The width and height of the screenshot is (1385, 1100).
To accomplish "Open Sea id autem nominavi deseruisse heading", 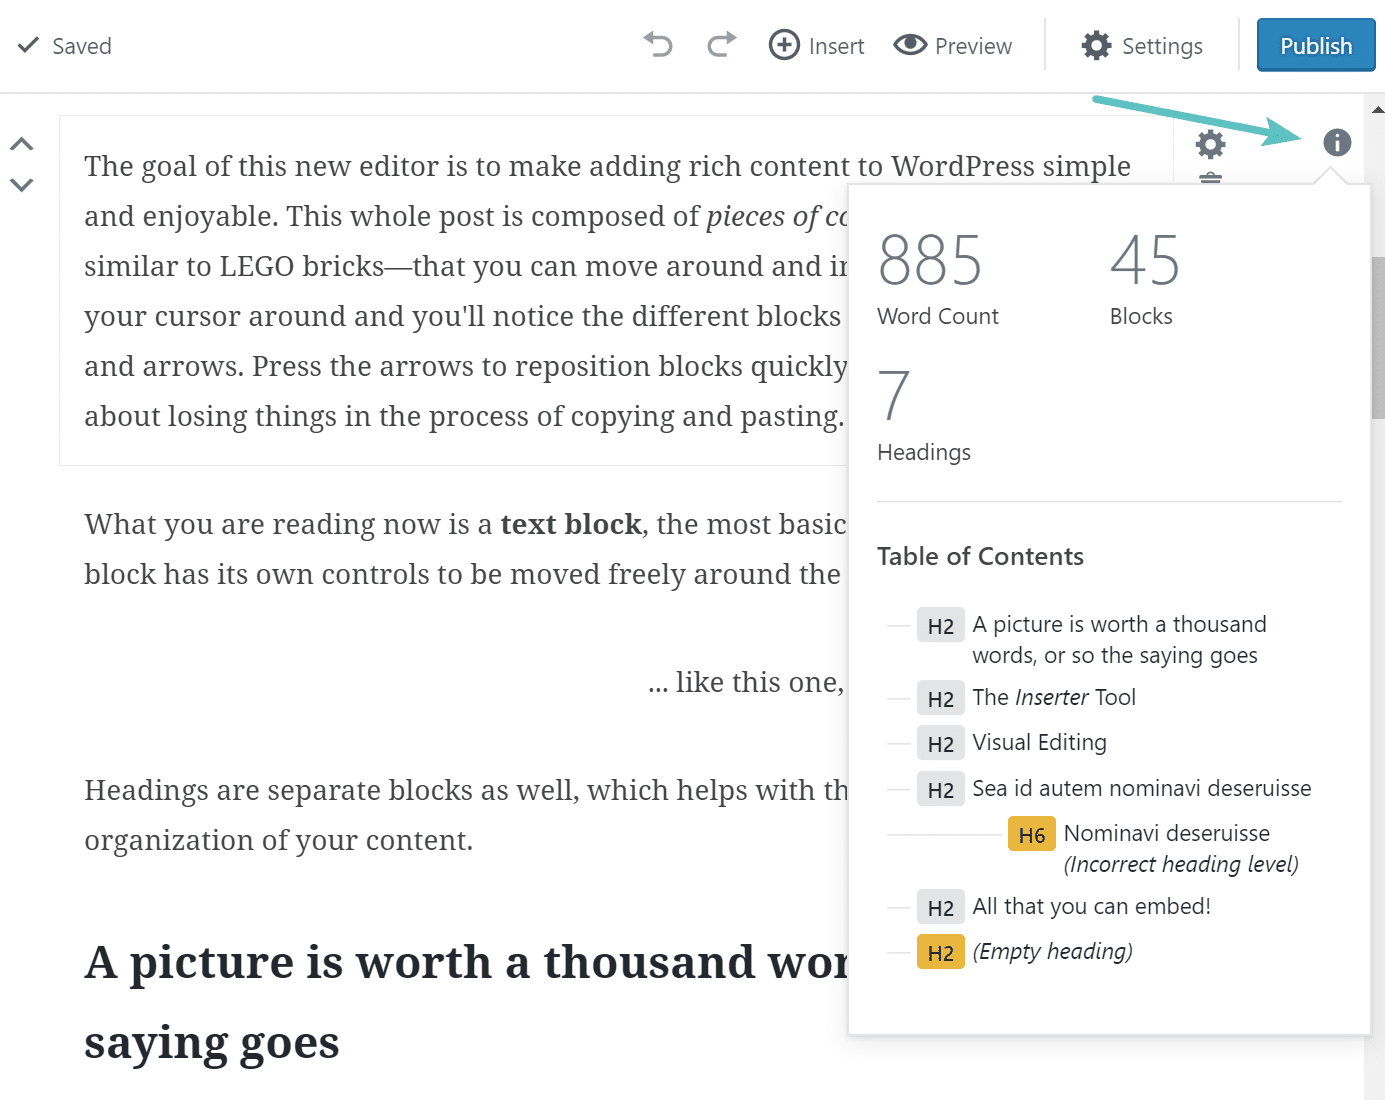I will pyautogui.click(x=1141, y=789).
